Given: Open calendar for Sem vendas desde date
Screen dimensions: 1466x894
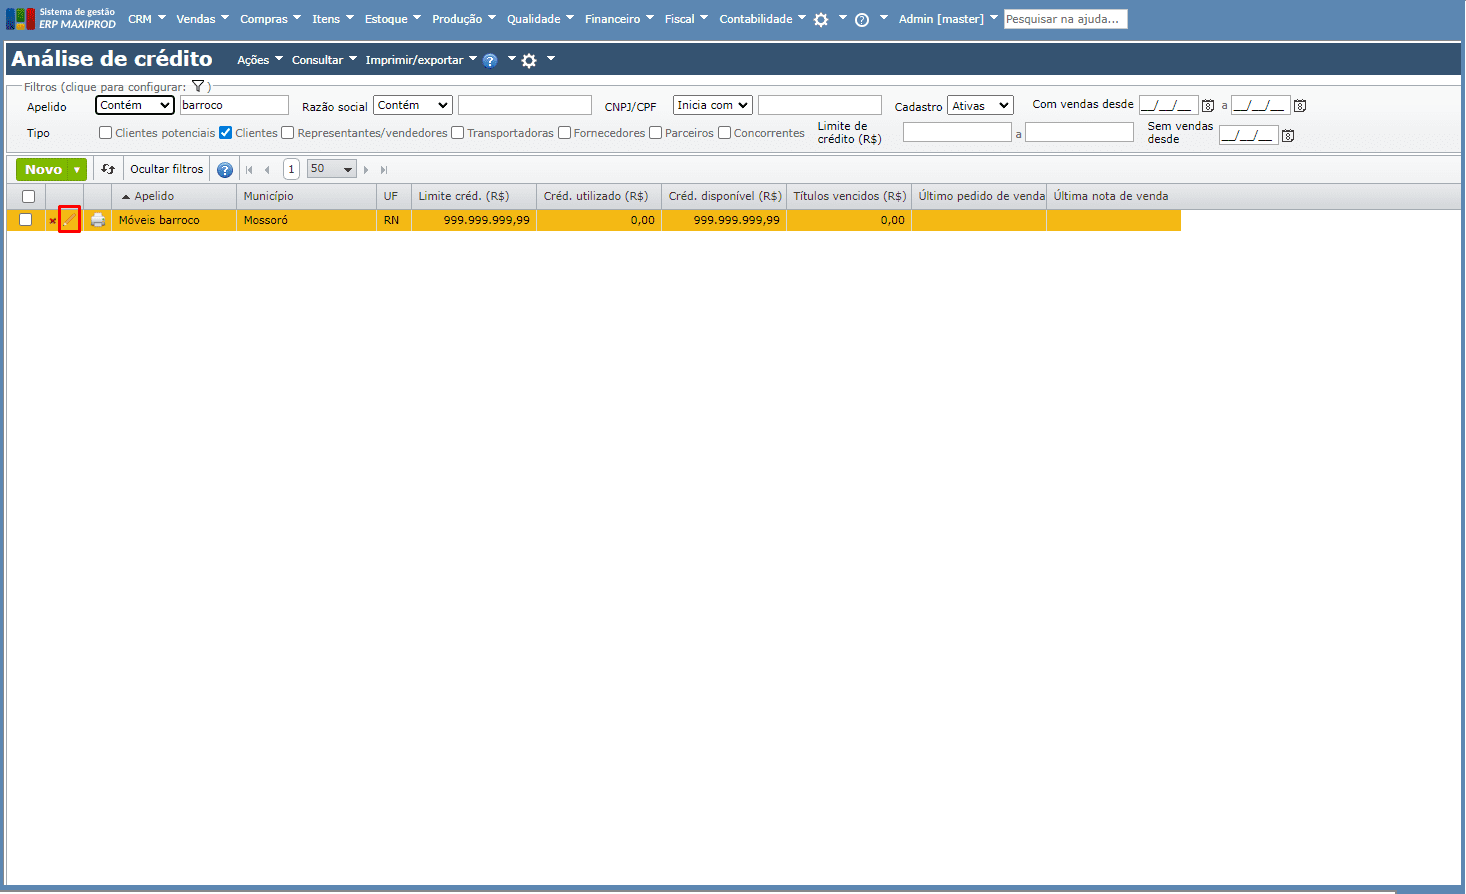Looking at the screenshot, I should click(1288, 136).
